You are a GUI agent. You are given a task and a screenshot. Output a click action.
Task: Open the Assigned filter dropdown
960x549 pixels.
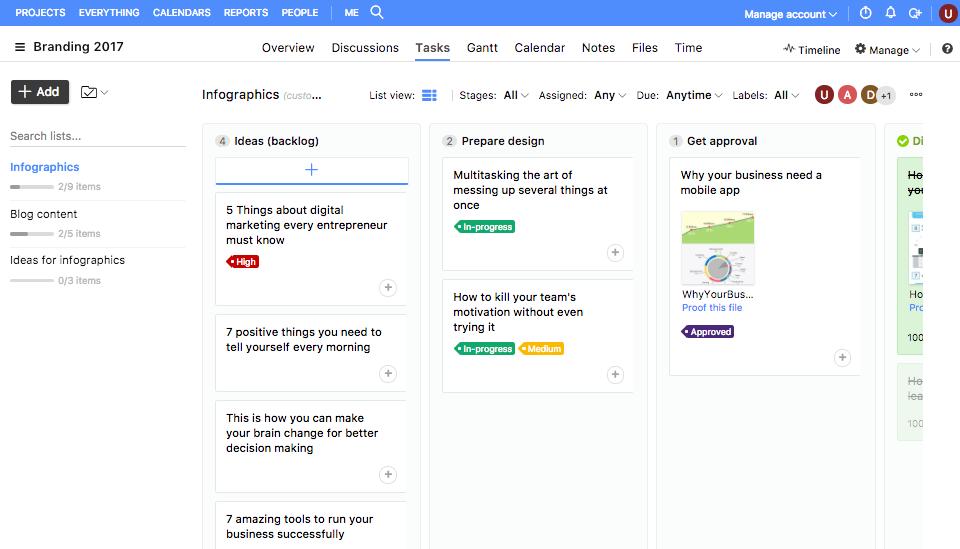pyautogui.click(x=610, y=95)
